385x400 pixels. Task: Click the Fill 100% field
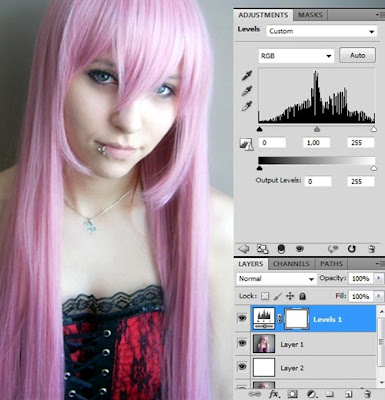coord(361,296)
